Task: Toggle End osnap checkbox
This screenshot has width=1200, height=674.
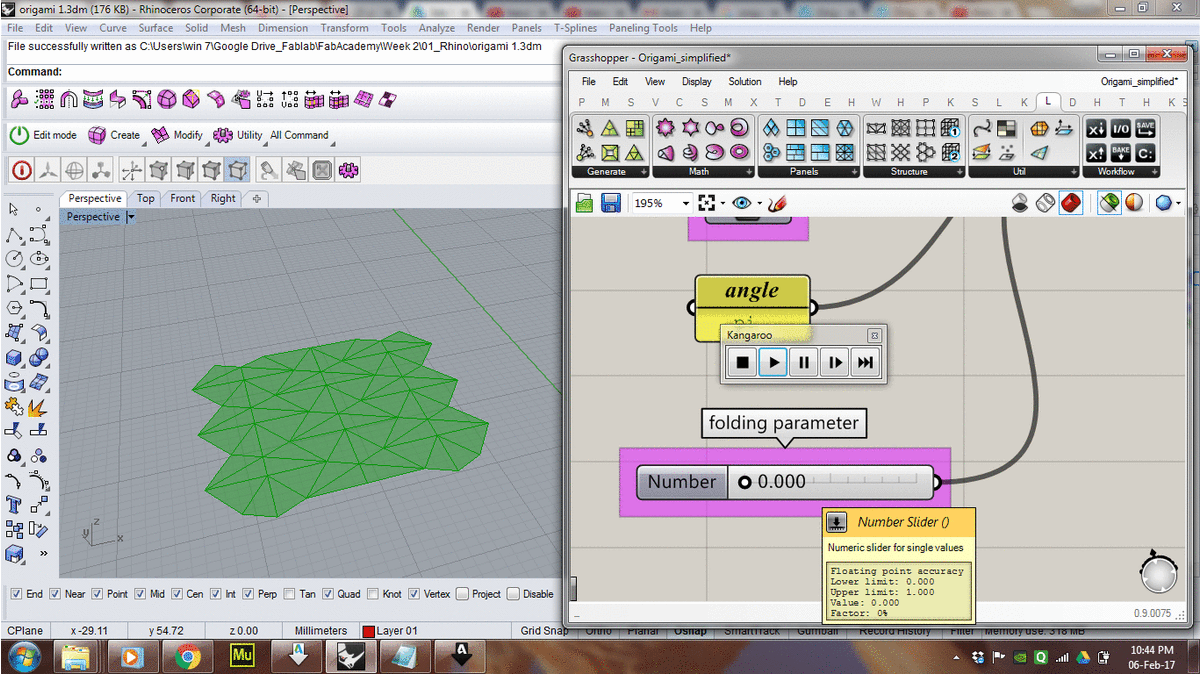Action: pyautogui.click(x=16, y=594)
